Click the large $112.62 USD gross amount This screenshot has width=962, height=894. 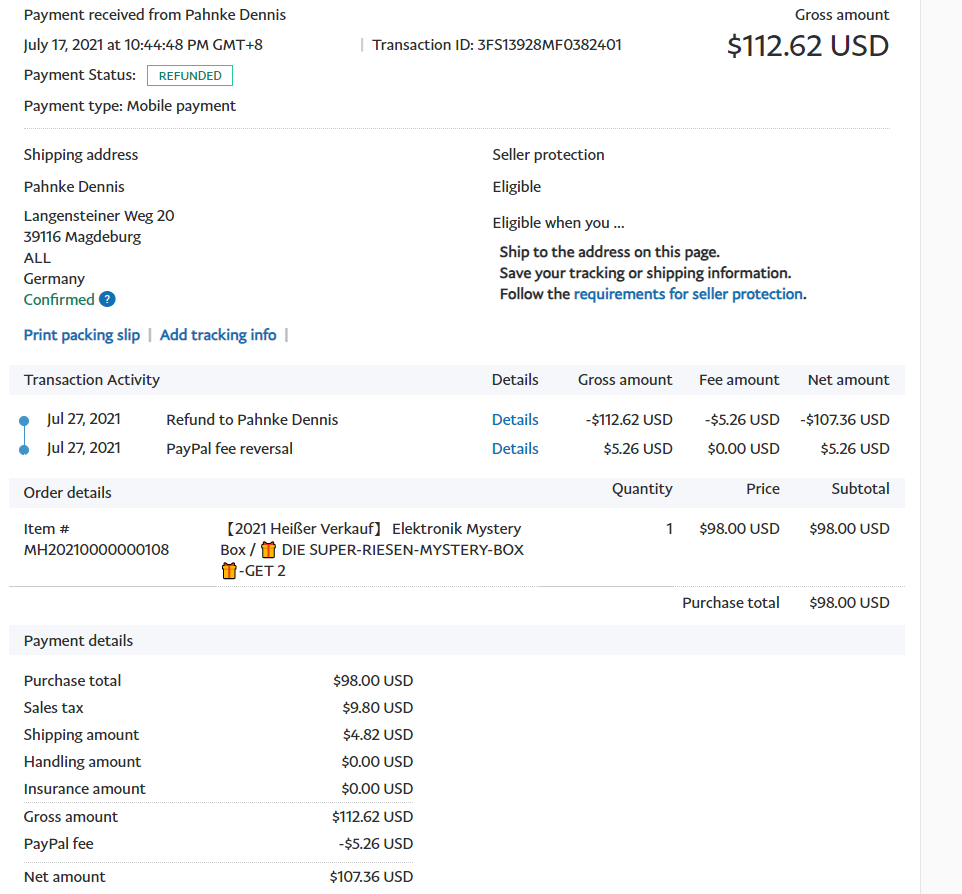click(x=807, y=46)
